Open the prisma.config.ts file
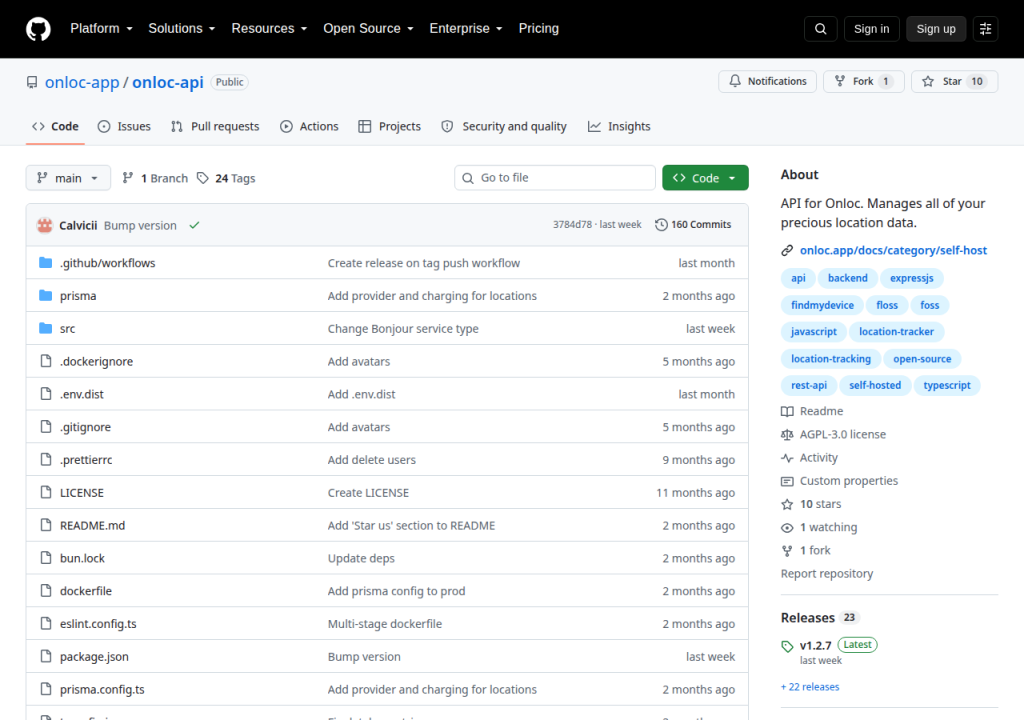The image size is (1024, 720). point(103,689)
